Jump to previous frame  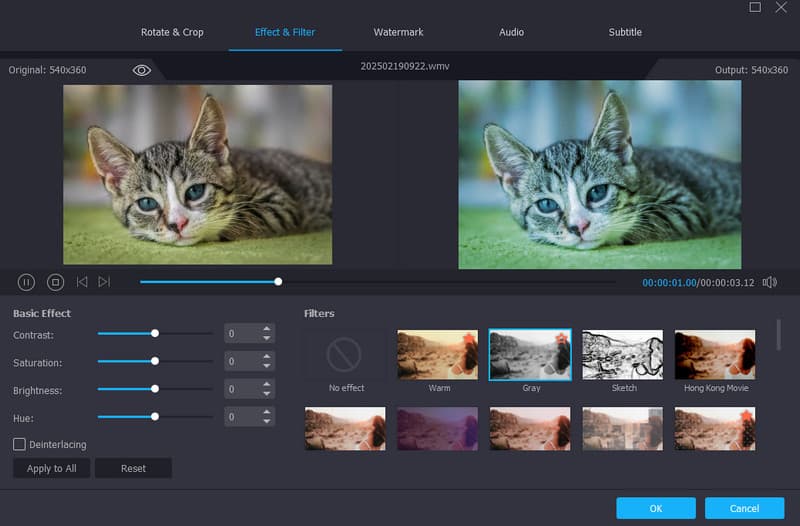coord(82,282)
